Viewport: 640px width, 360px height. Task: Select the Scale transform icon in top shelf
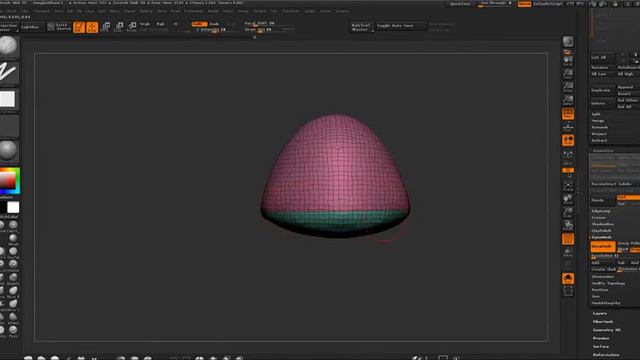(118, 27)
